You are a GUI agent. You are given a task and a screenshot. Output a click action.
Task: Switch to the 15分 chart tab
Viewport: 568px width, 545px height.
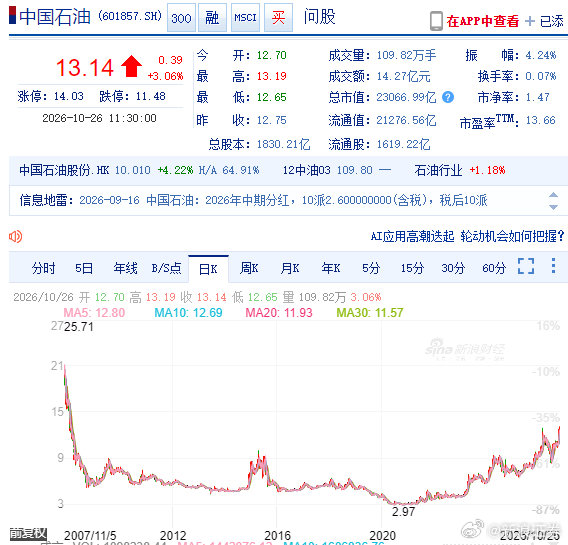(412, 268)
